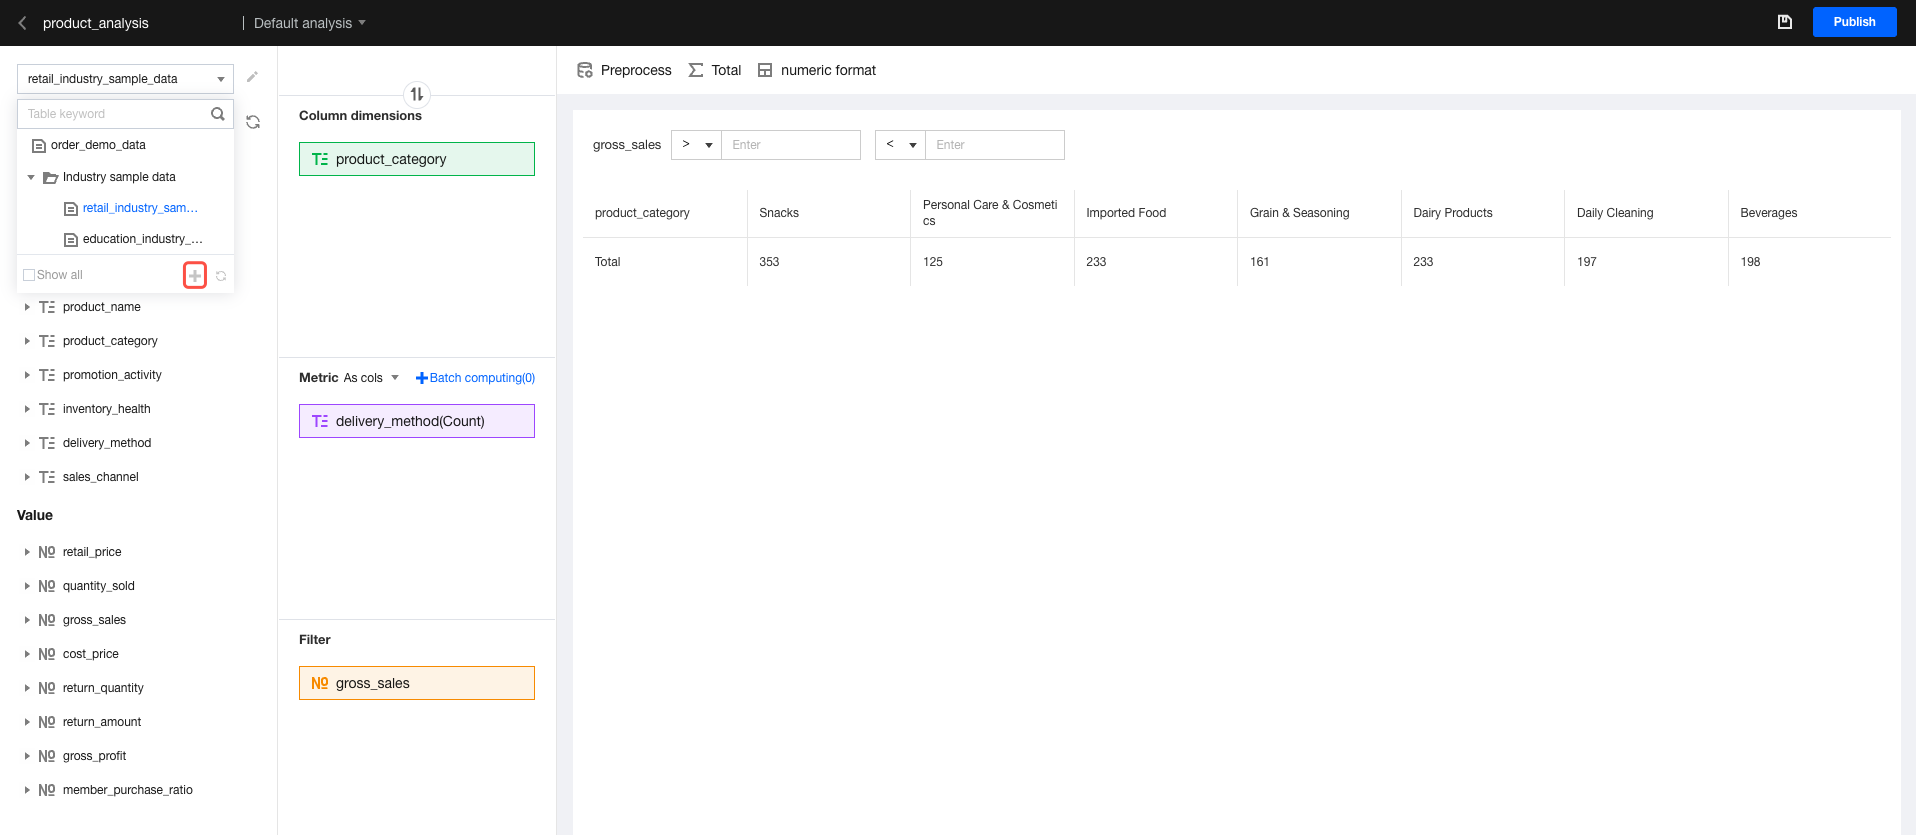Viewport: 1916px width, 835px height.
Task: Click the search magnifier in Table keyword
Action: point(217,114)
